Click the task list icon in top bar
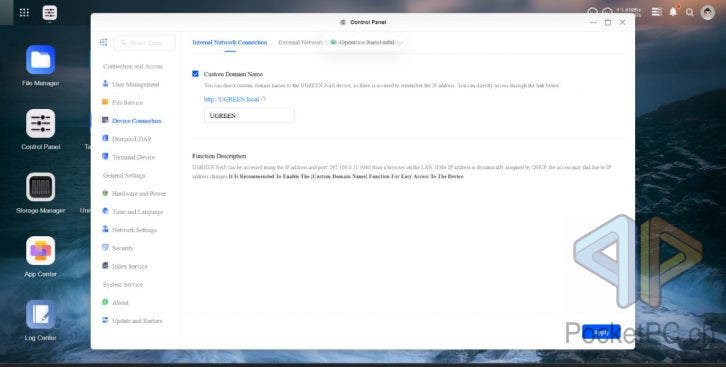The image size is (726, 367). click(x=657, y=12)
